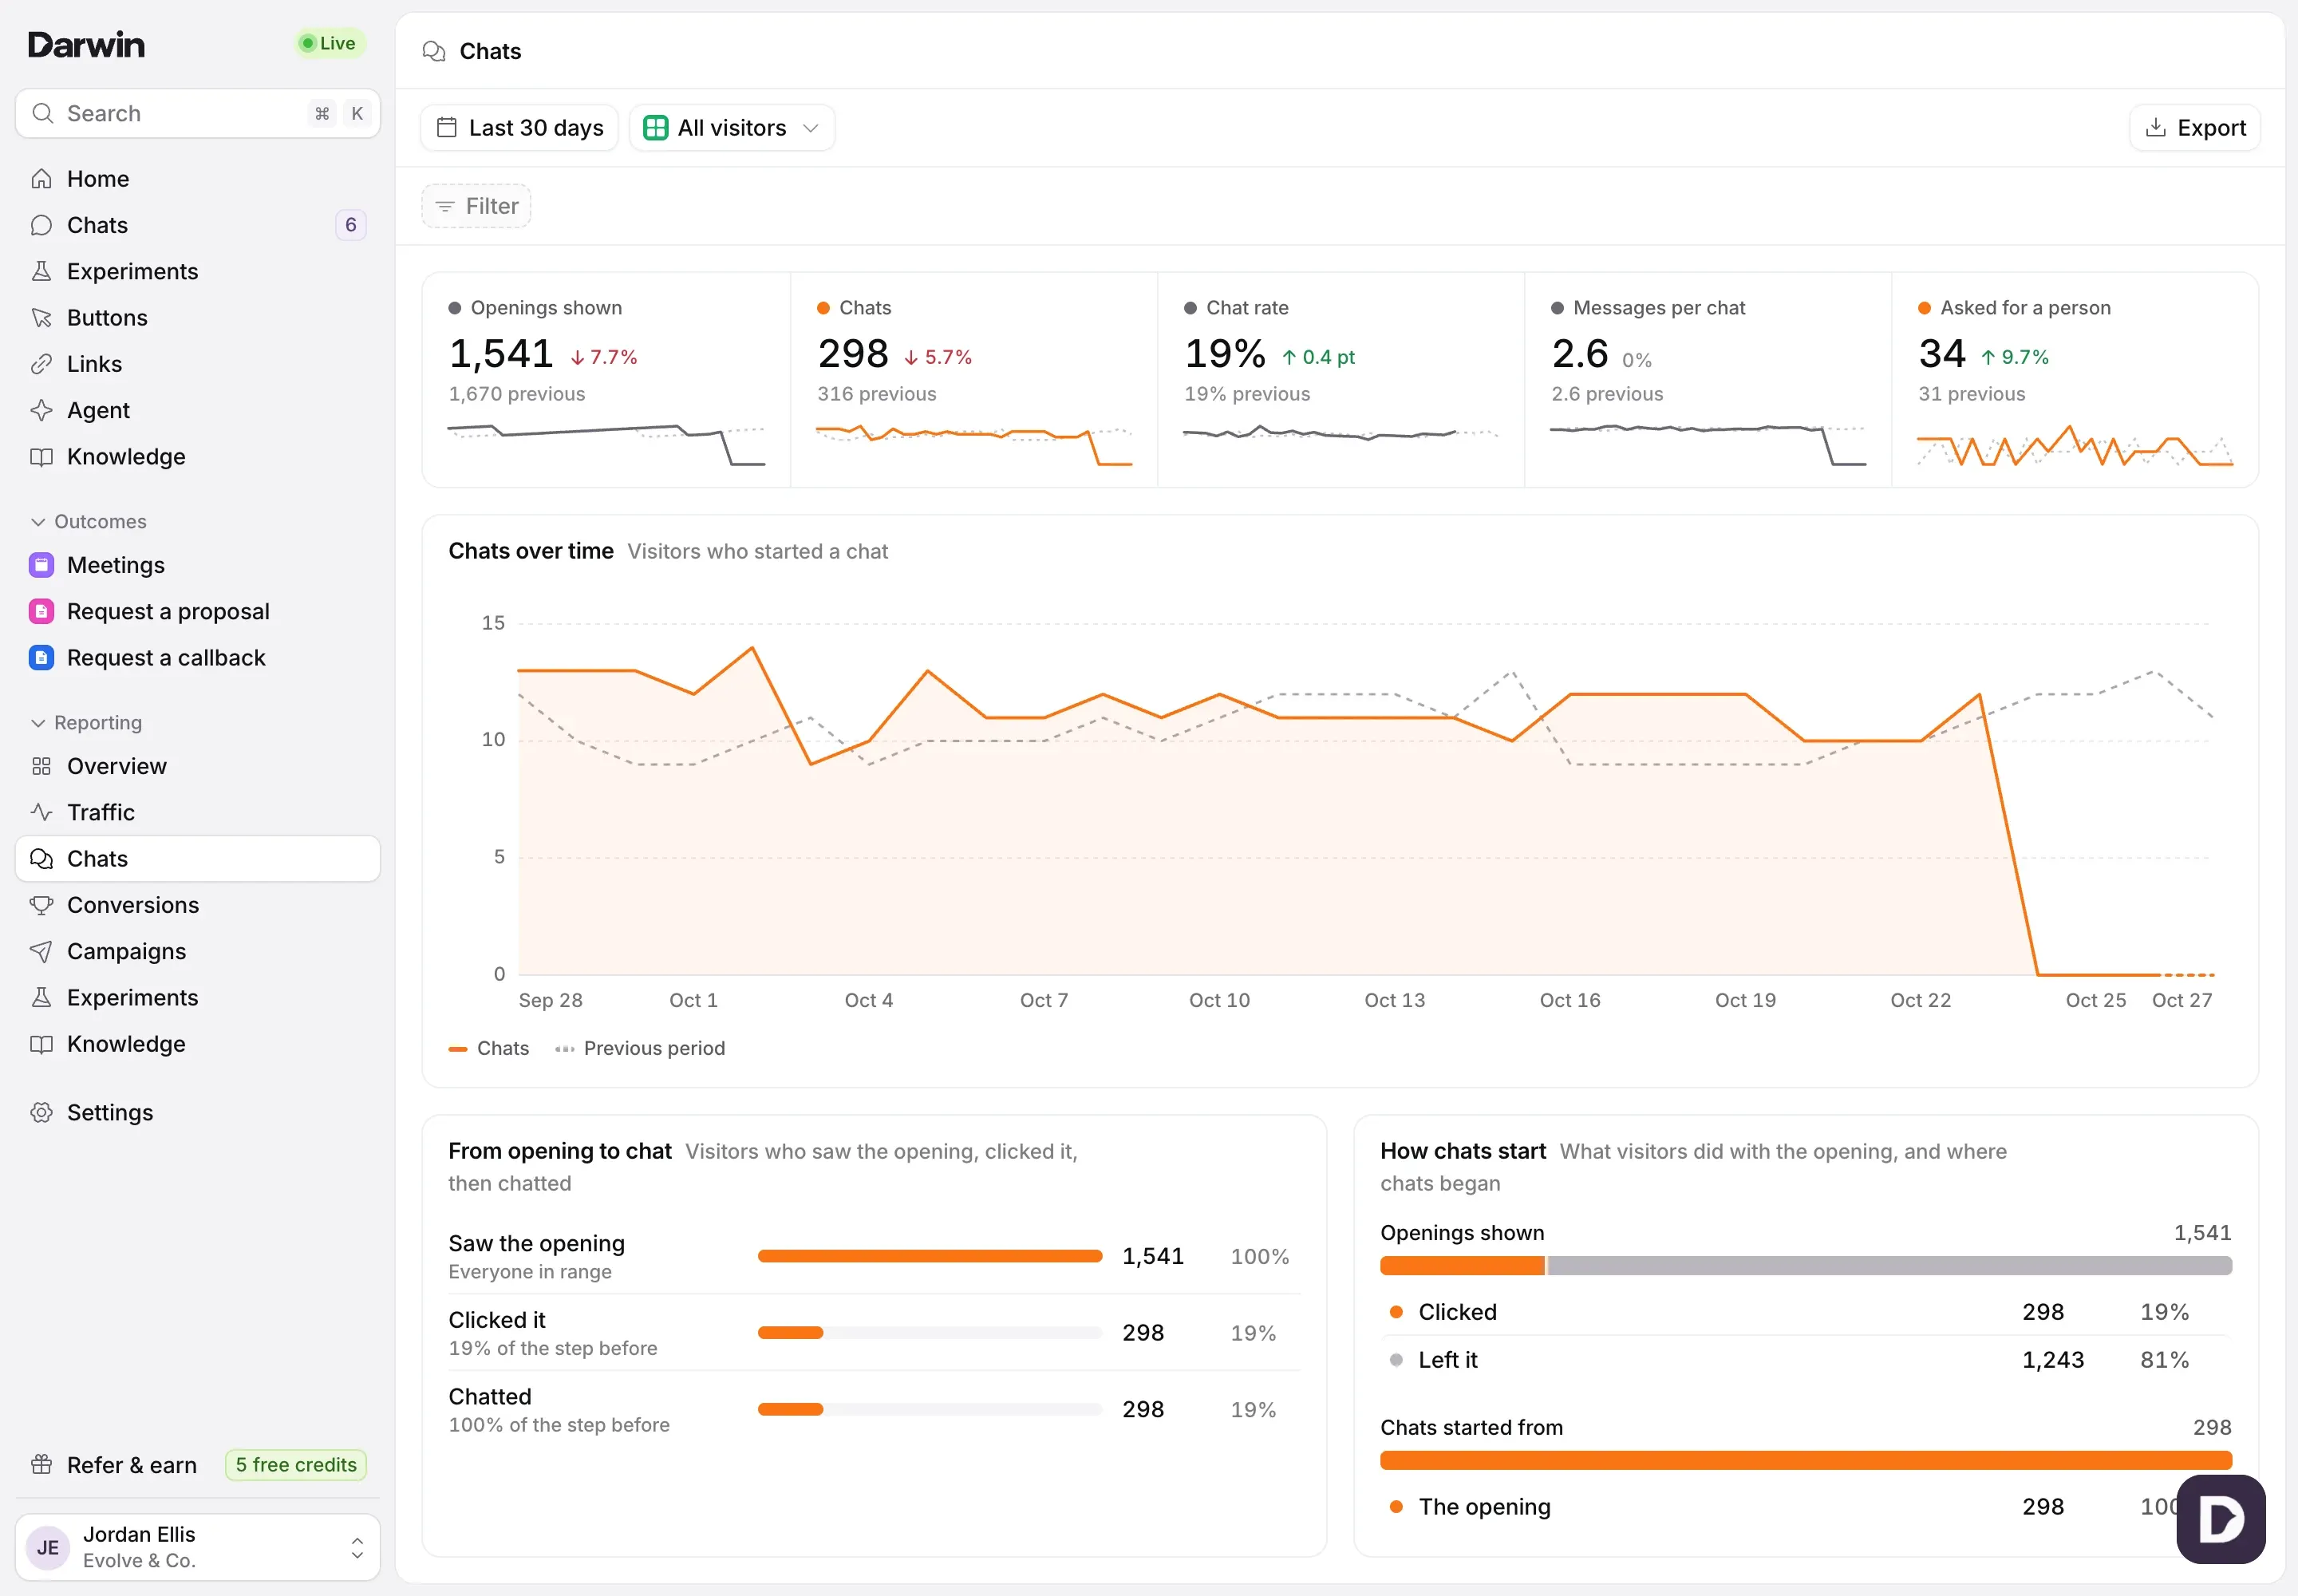Click the Export download icon
The height and width of the screenshot is (1596, 2298).
[2156, 128]
